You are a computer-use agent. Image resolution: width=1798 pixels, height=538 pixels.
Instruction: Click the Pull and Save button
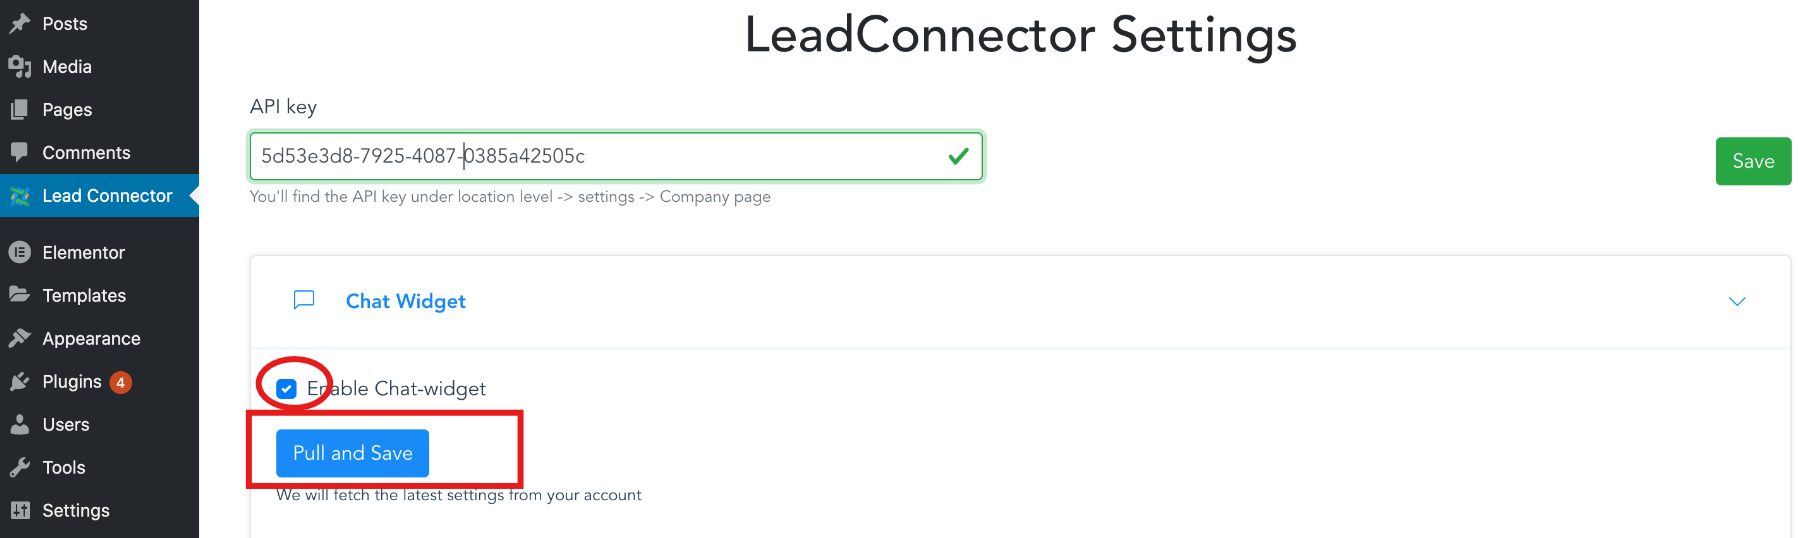click(x=352, y=453)
